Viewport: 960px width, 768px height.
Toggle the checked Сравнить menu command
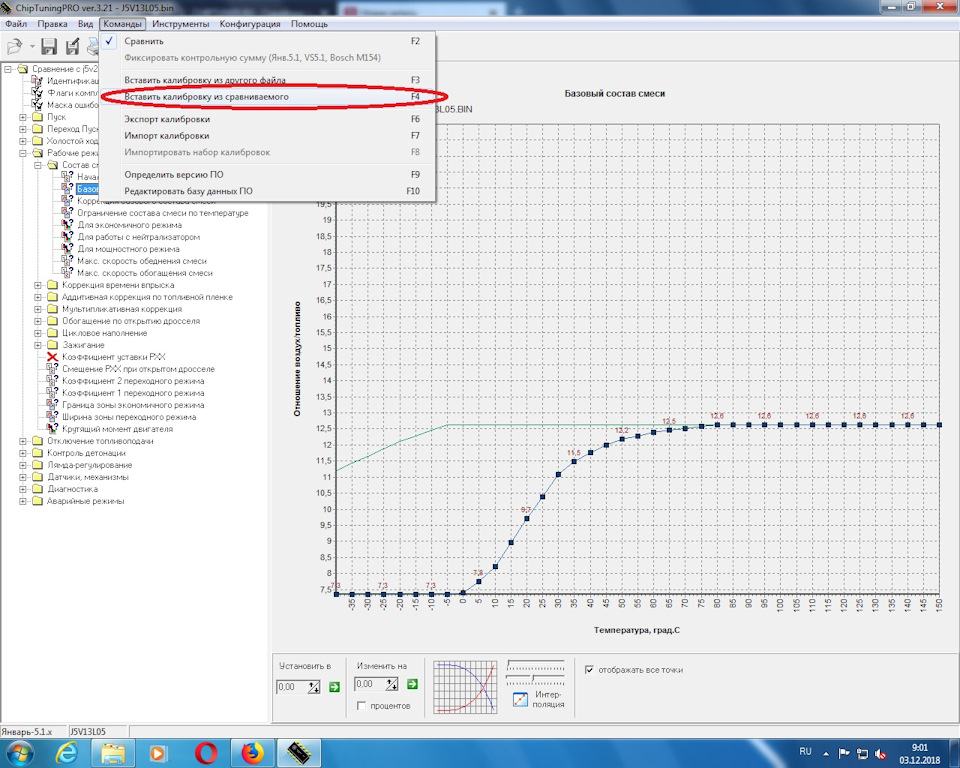coord(269,41)
